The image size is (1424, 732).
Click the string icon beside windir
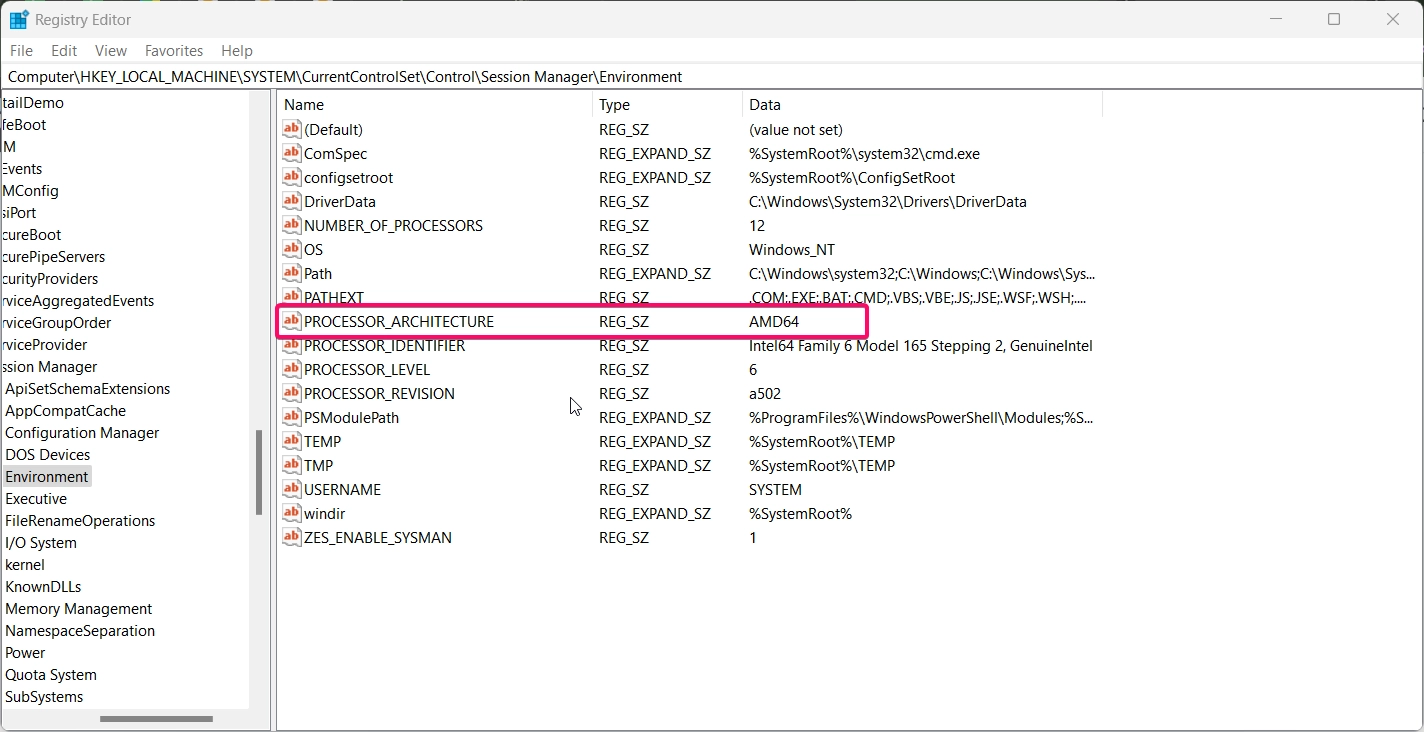click(x=291, y=513)
